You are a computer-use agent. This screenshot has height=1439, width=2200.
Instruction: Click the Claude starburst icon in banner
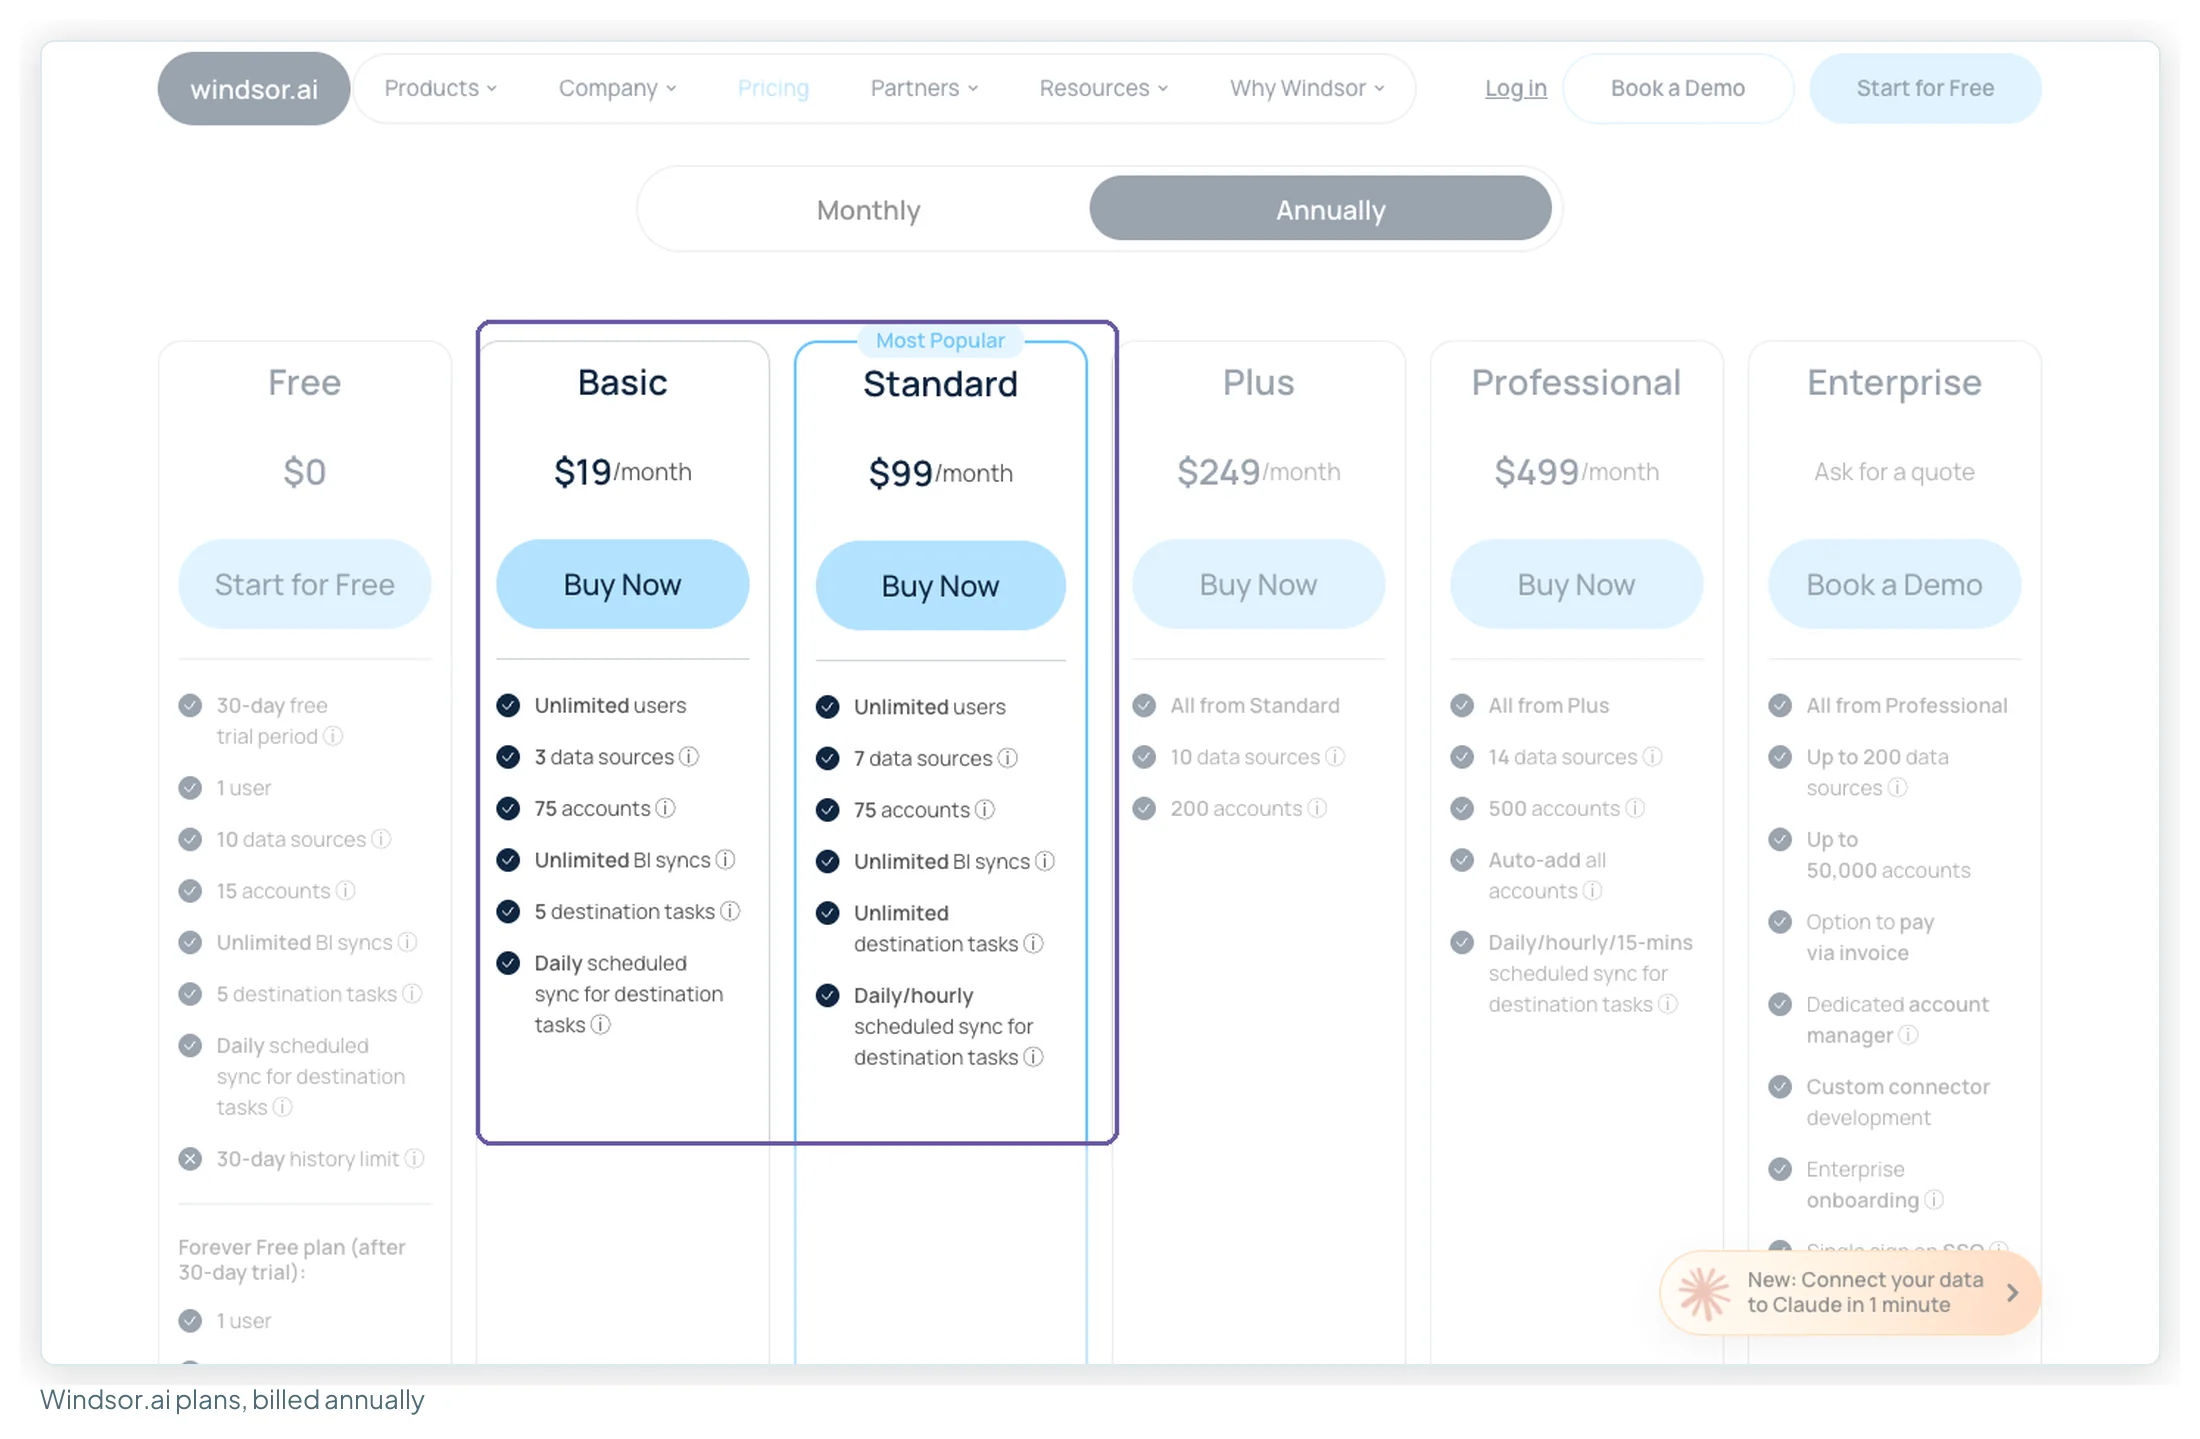pyautogui.click(x=1704, y=1293)
